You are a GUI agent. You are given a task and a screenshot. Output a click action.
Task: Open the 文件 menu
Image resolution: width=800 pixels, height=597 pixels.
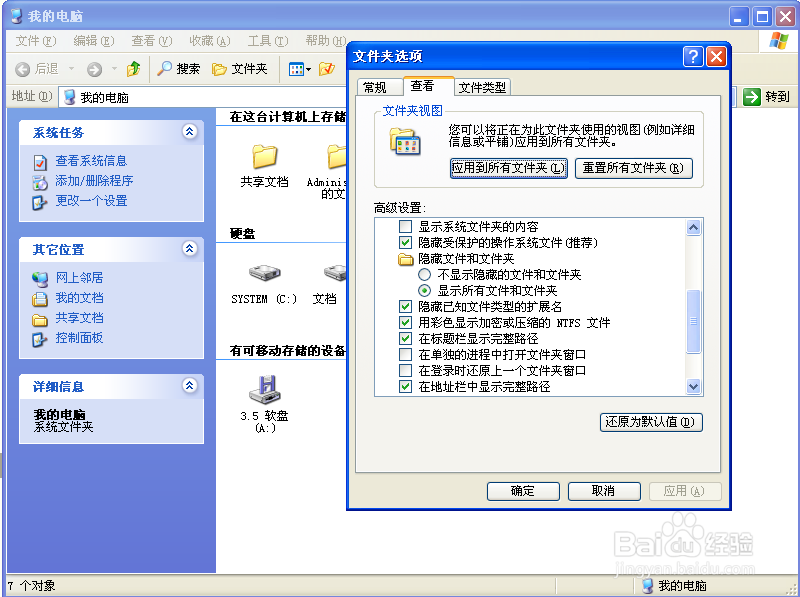coord(35,40)
